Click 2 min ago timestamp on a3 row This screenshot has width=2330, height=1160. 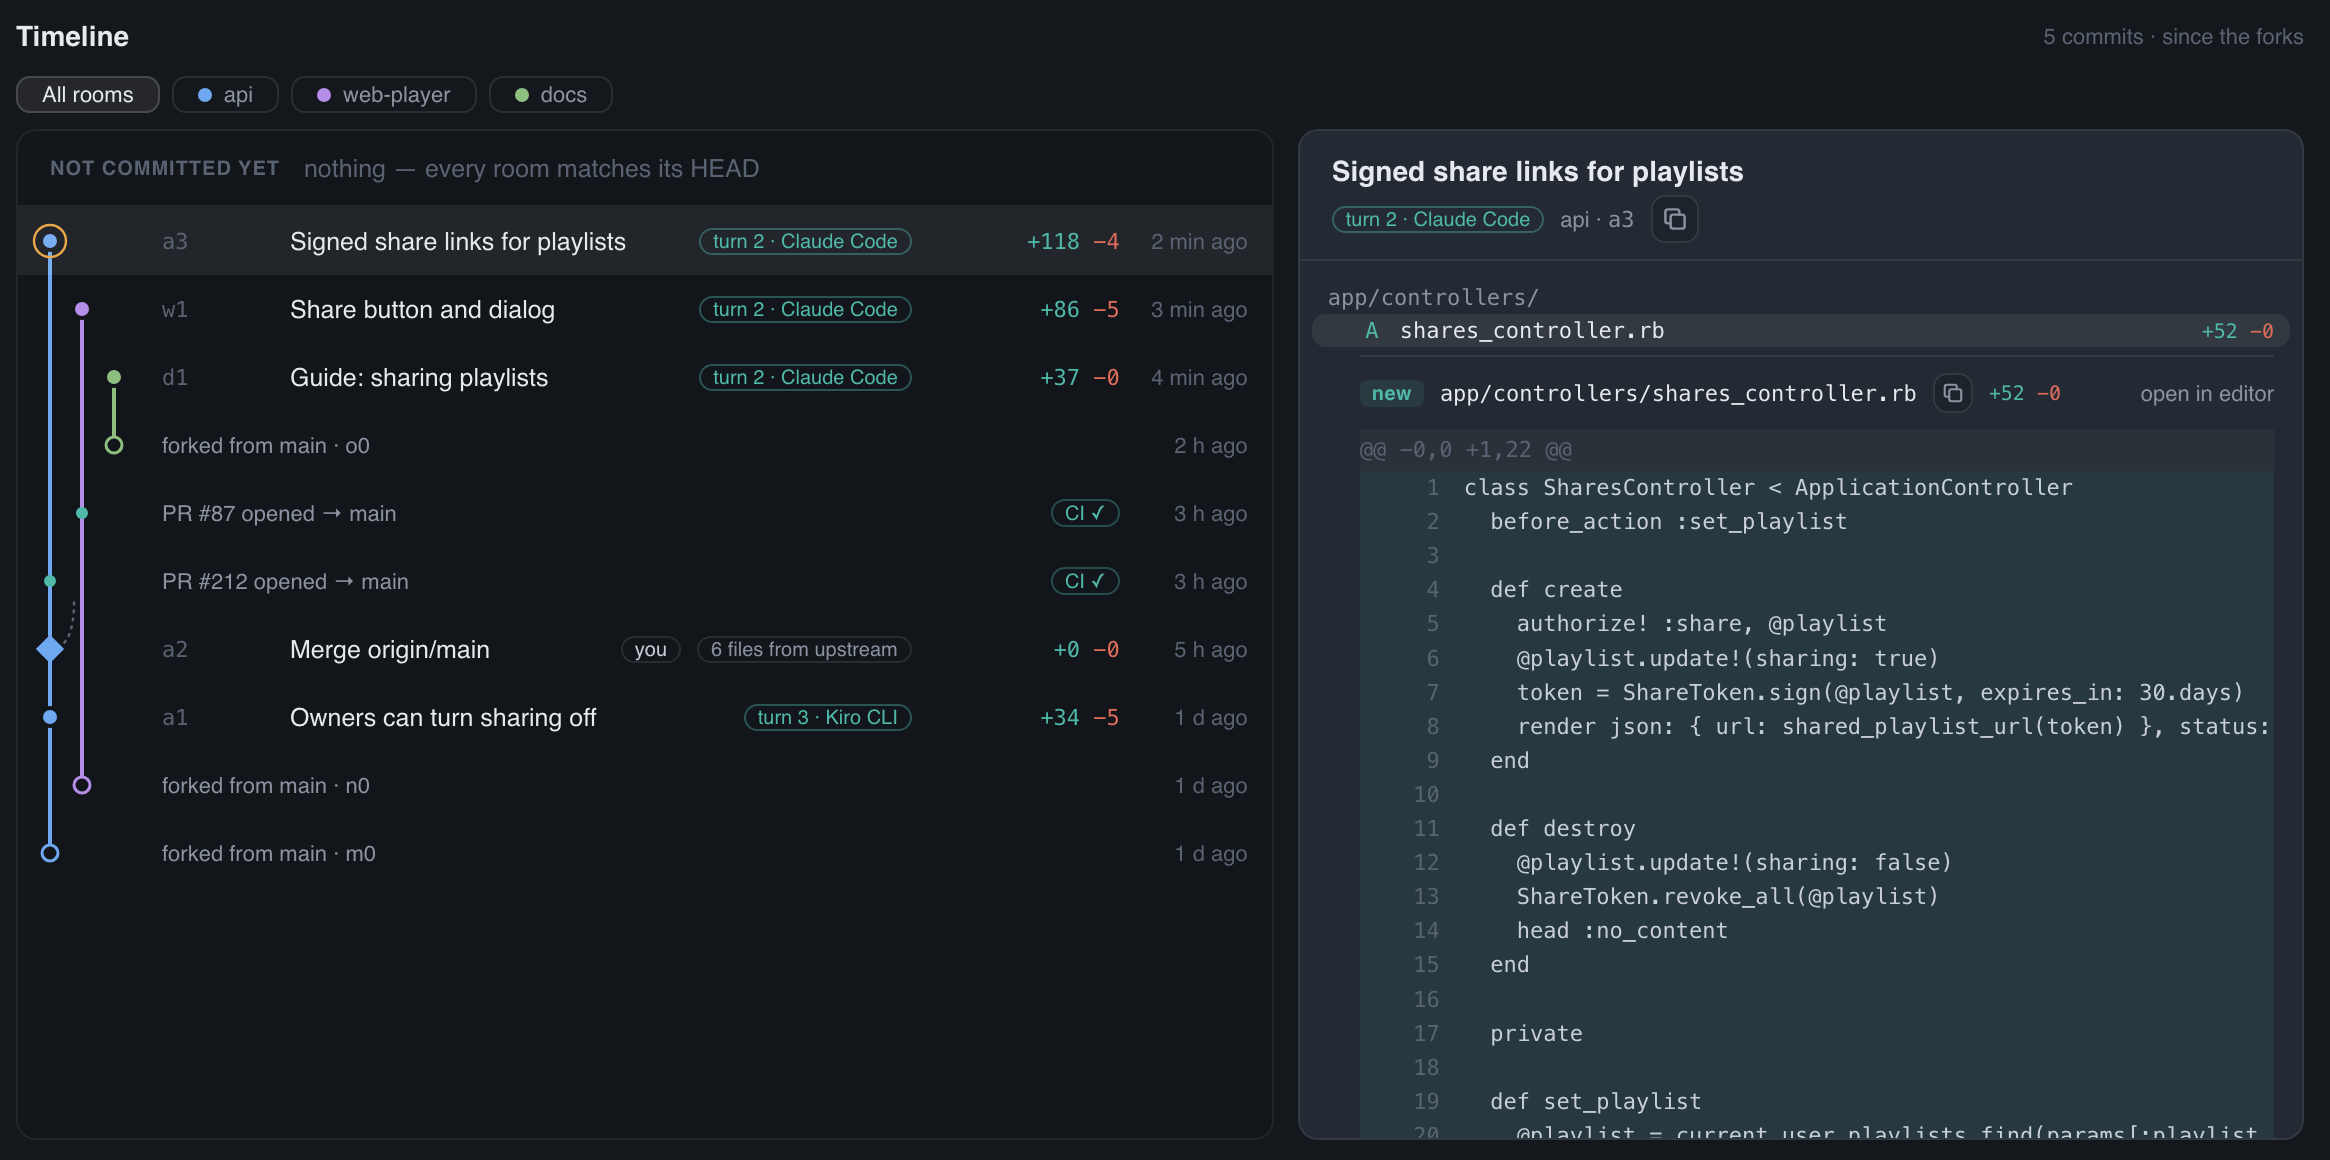tap(1199, 242)
